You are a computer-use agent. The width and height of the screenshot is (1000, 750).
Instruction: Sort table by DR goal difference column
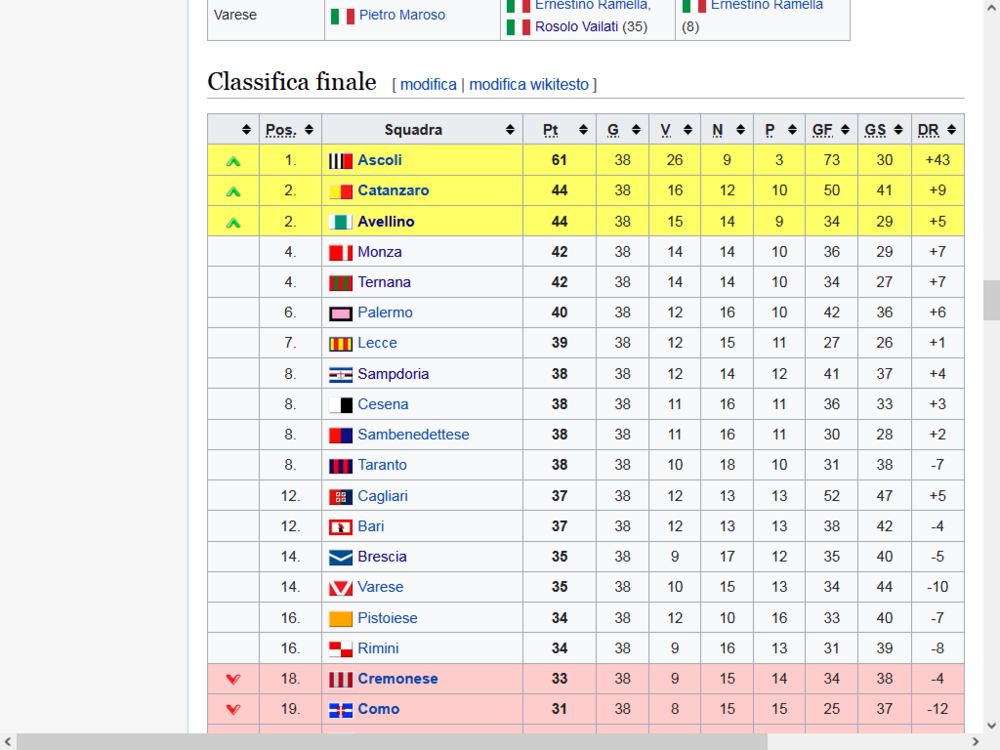952,130
